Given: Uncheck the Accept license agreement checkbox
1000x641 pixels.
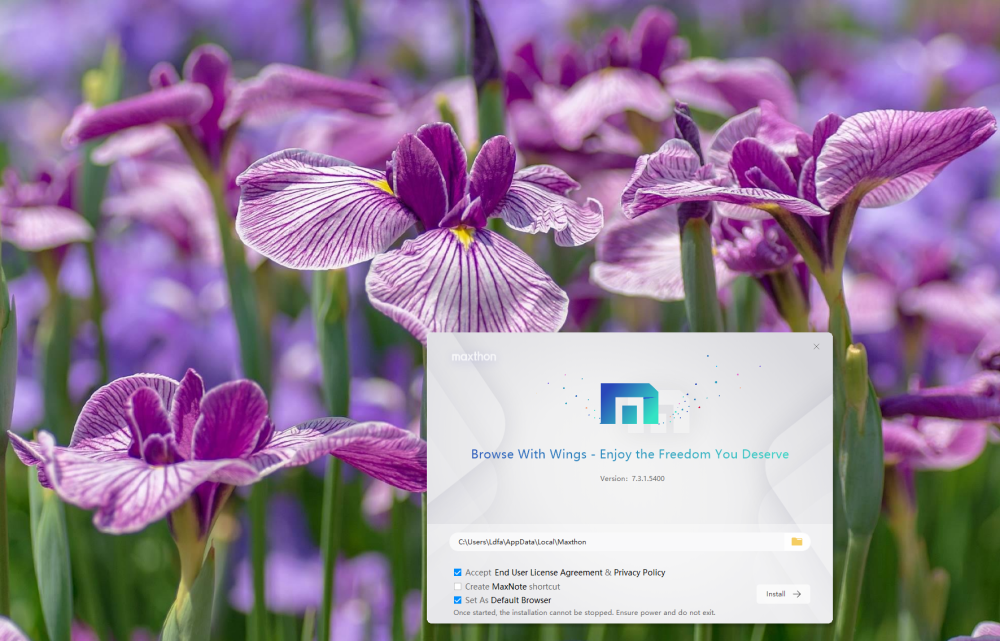Looking at the screenshot, I should pos(458,573).
